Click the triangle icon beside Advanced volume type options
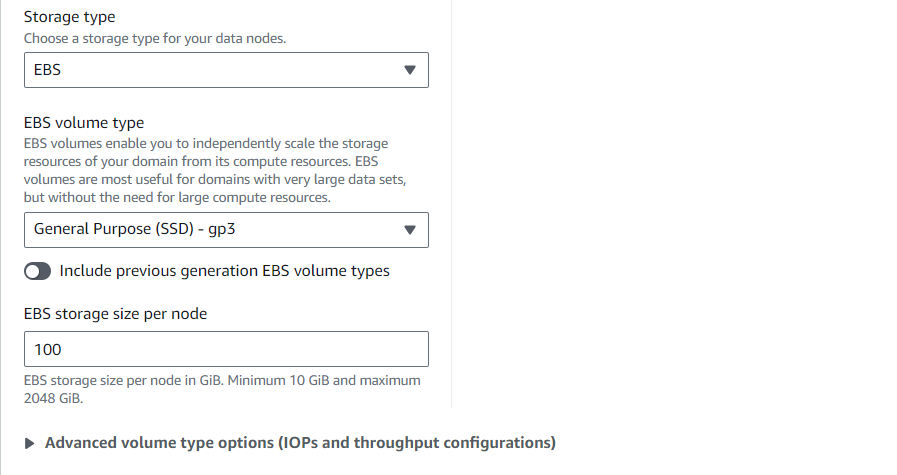The width and height of the screenshot is (897, 475). tap(30, 443)
